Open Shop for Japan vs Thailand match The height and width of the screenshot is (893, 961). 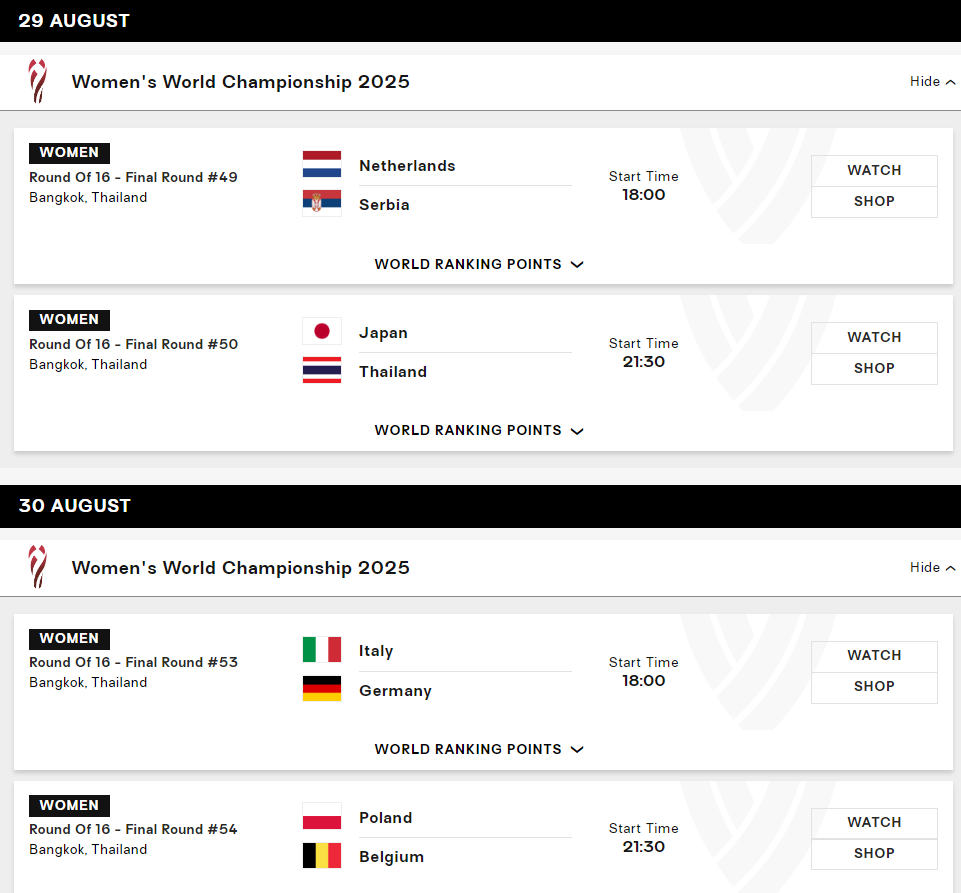pos(874,368)
